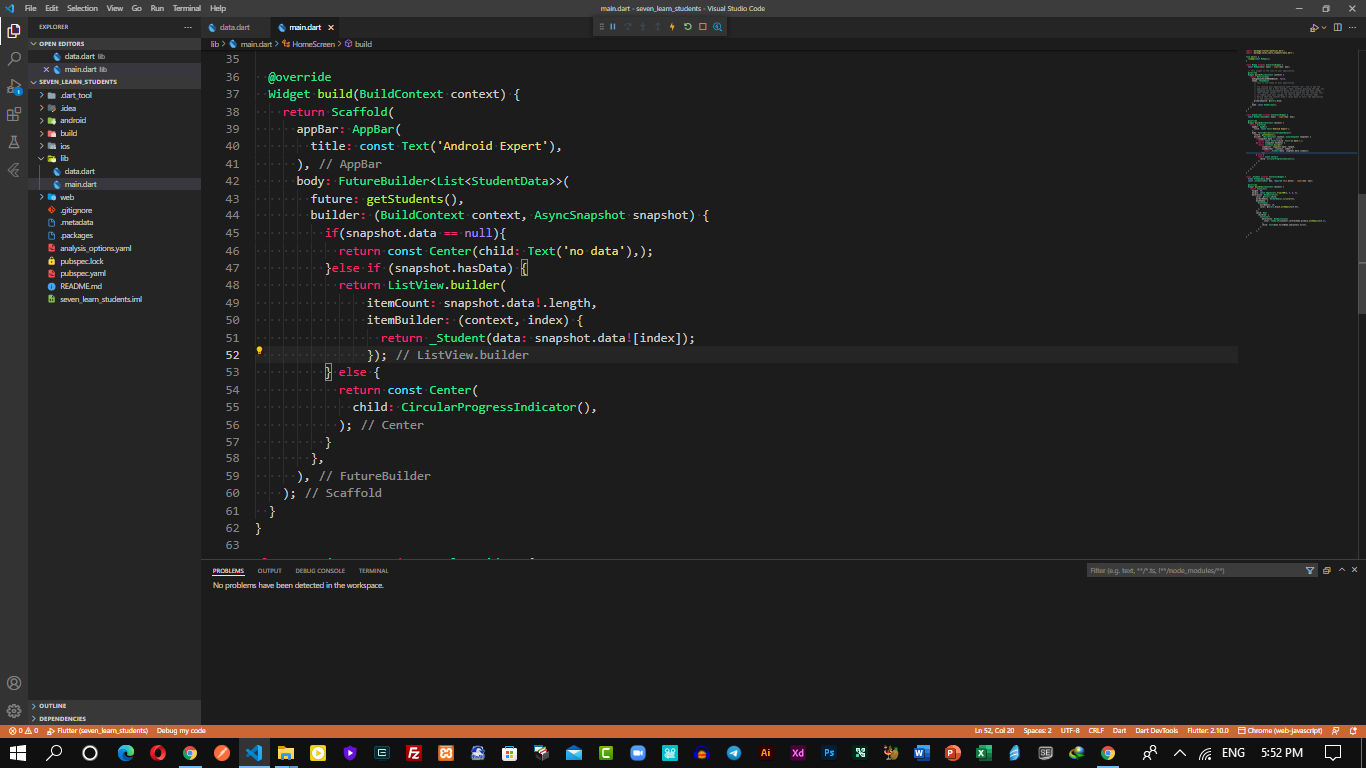Click Chrome (web-javascript) device selector

(x=1280, y=731)
